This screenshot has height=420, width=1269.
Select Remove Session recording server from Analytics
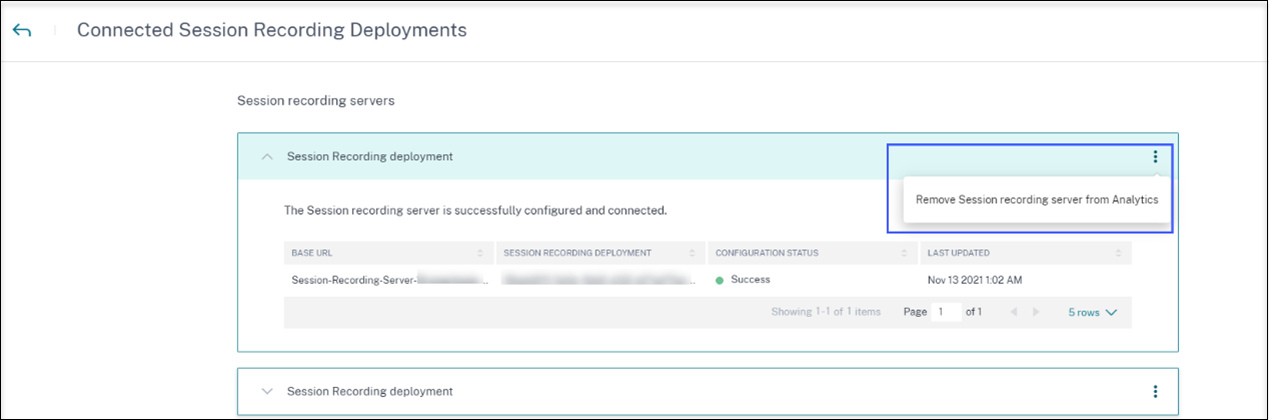click(x=1036, y=200)
